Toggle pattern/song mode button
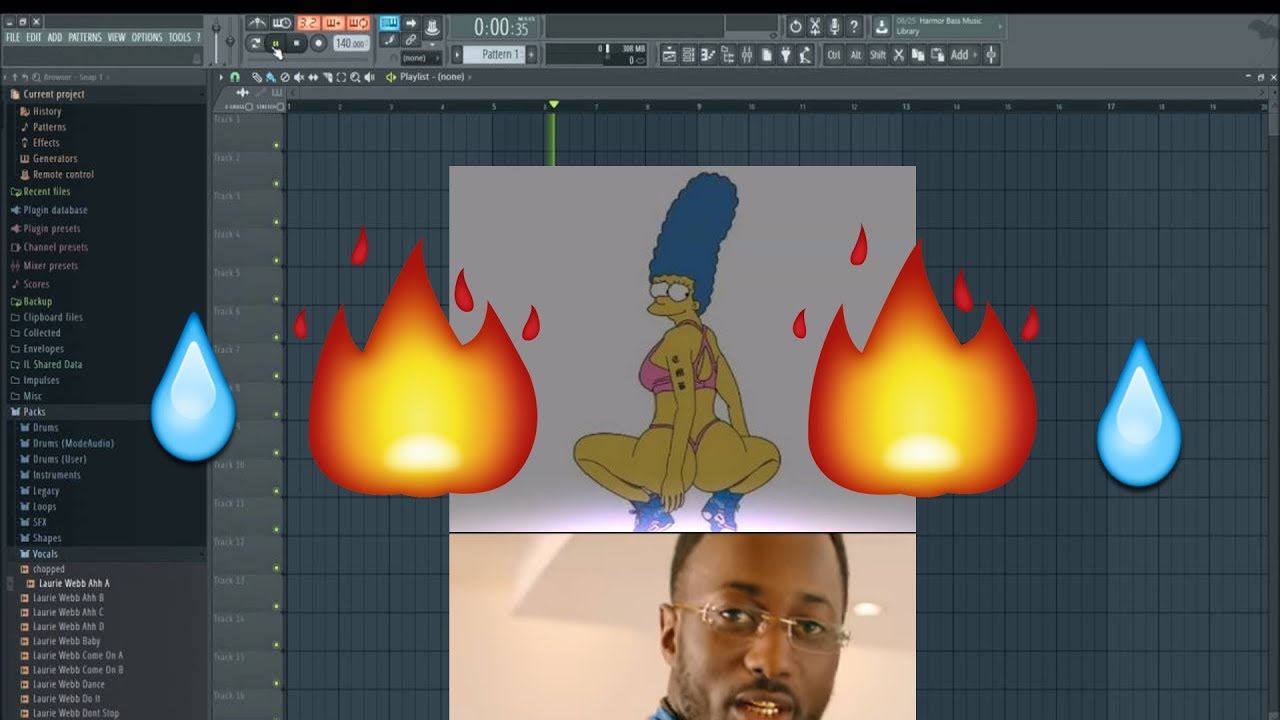 pos(255,43)
